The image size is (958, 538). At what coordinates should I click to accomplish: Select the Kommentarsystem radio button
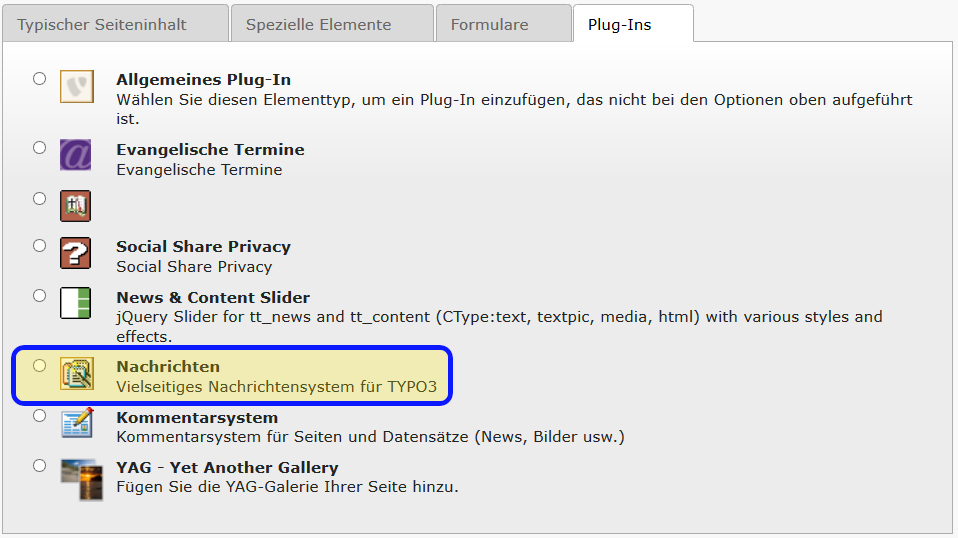[40, 415]
